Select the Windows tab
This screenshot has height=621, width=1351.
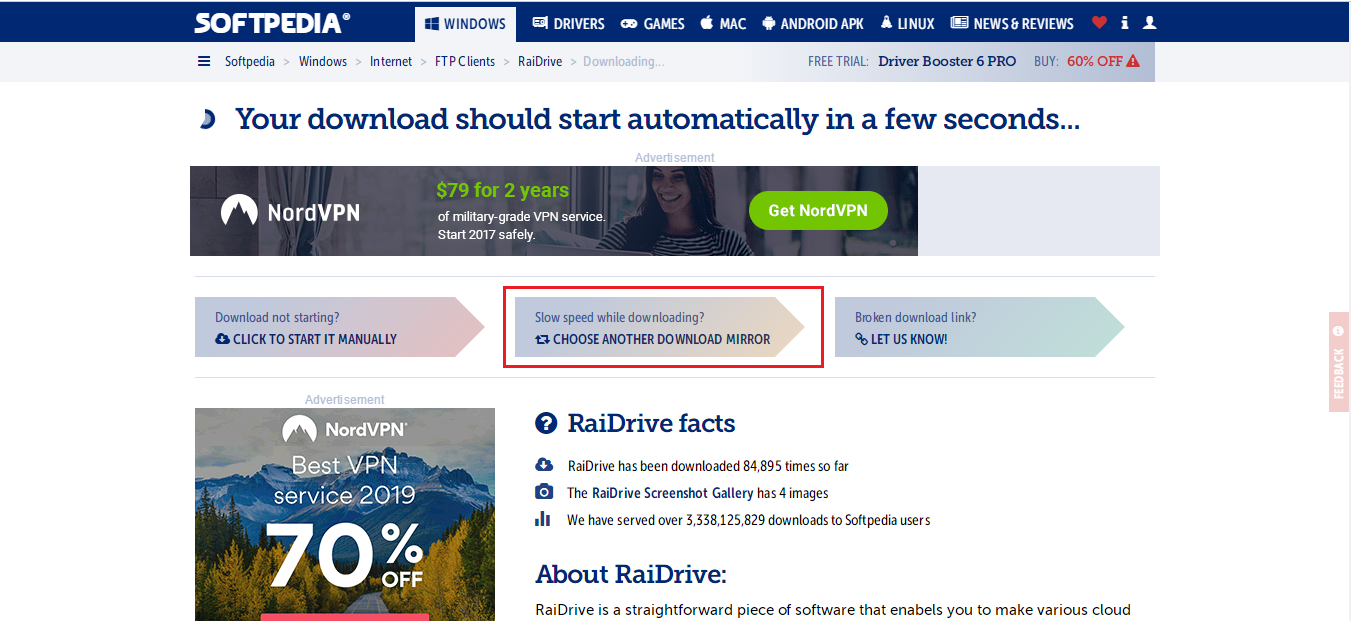(465, 24)
